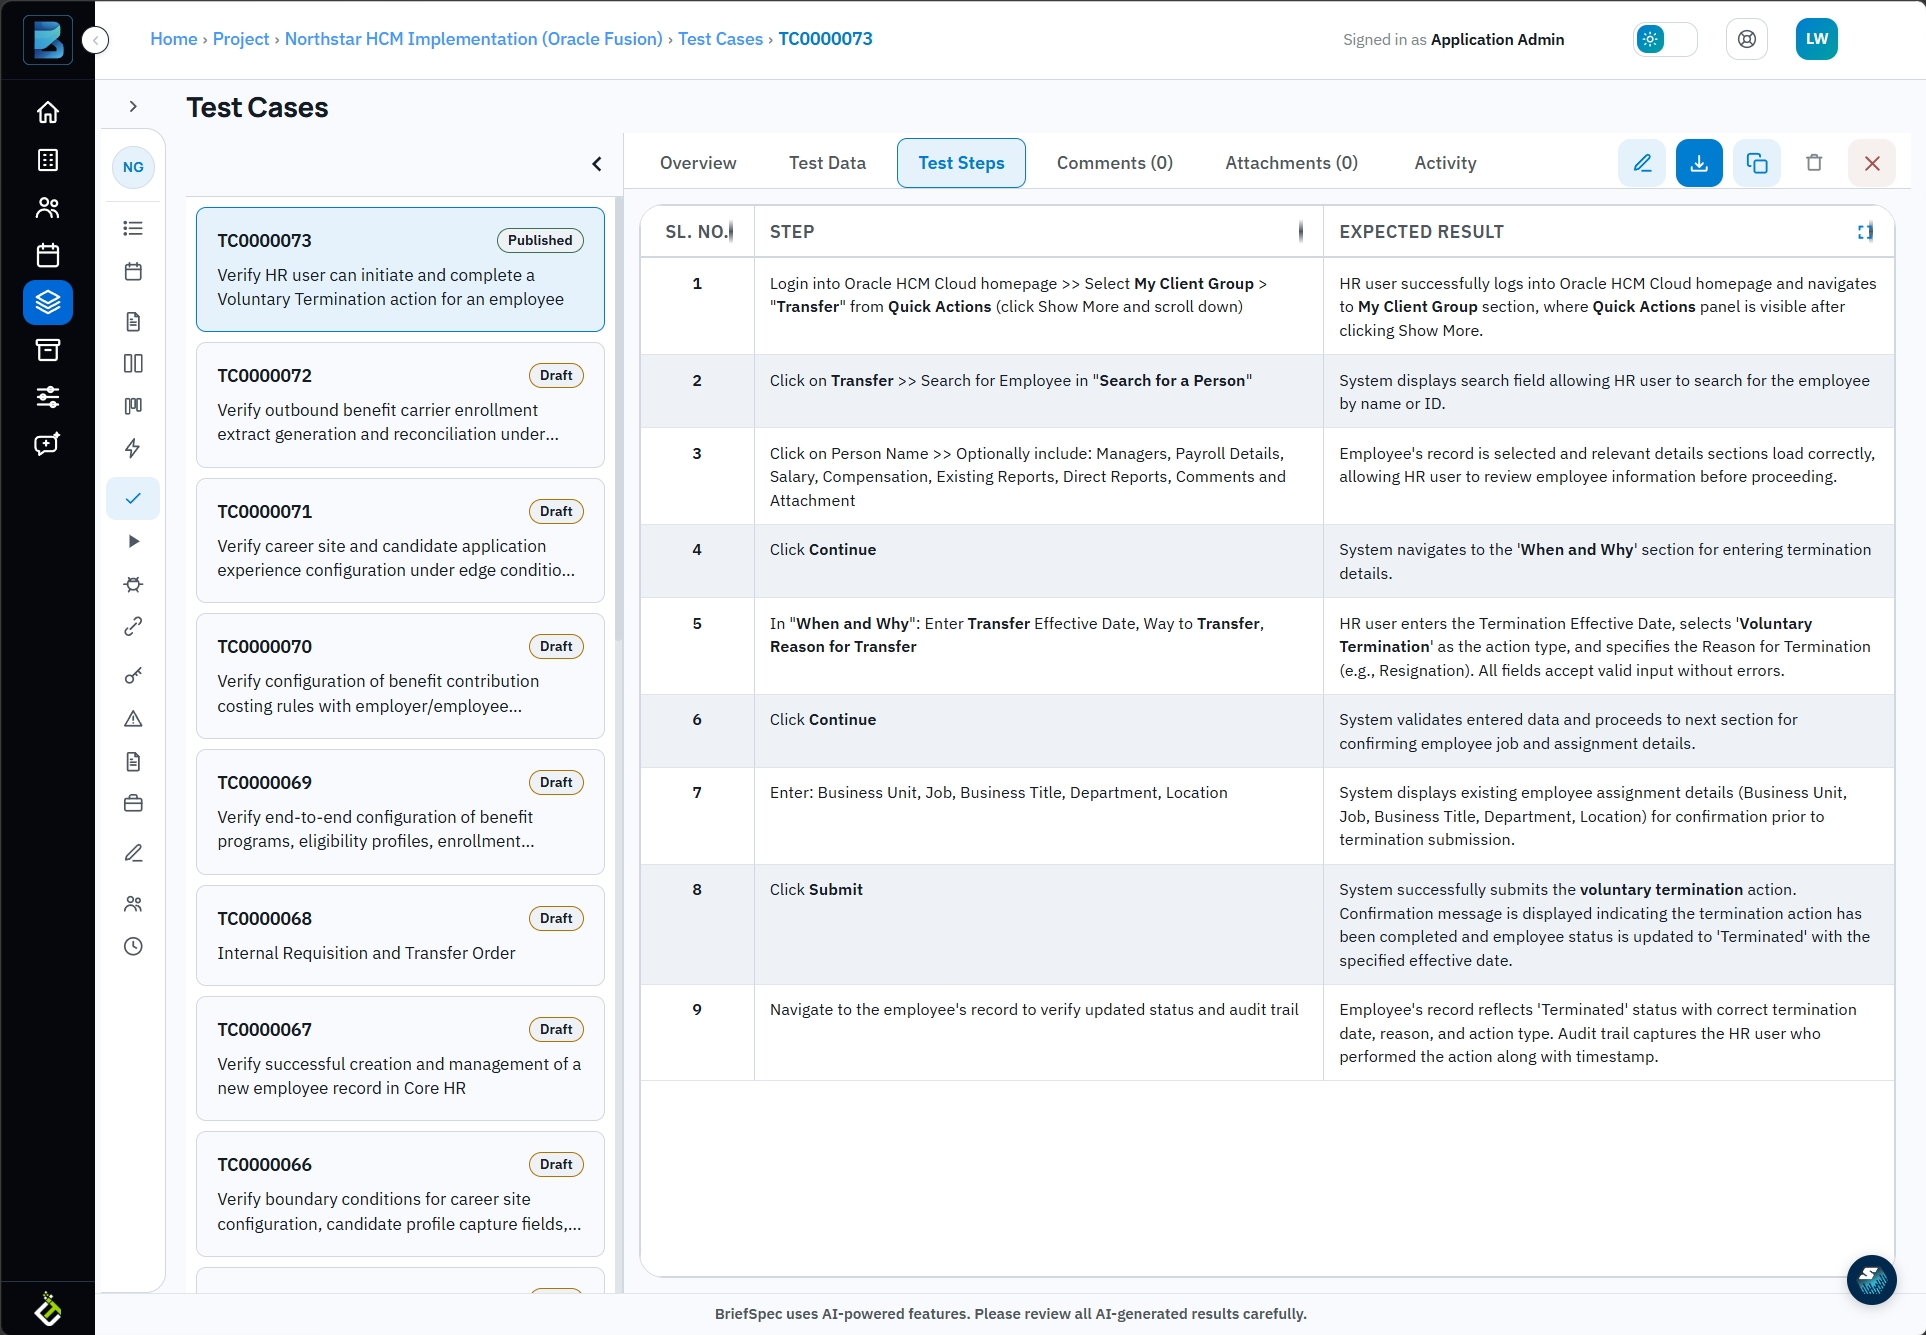Viewport: 1926px width, 1335px height.
Task: Open the Activity tab
Action: [x=1445, y=163]
